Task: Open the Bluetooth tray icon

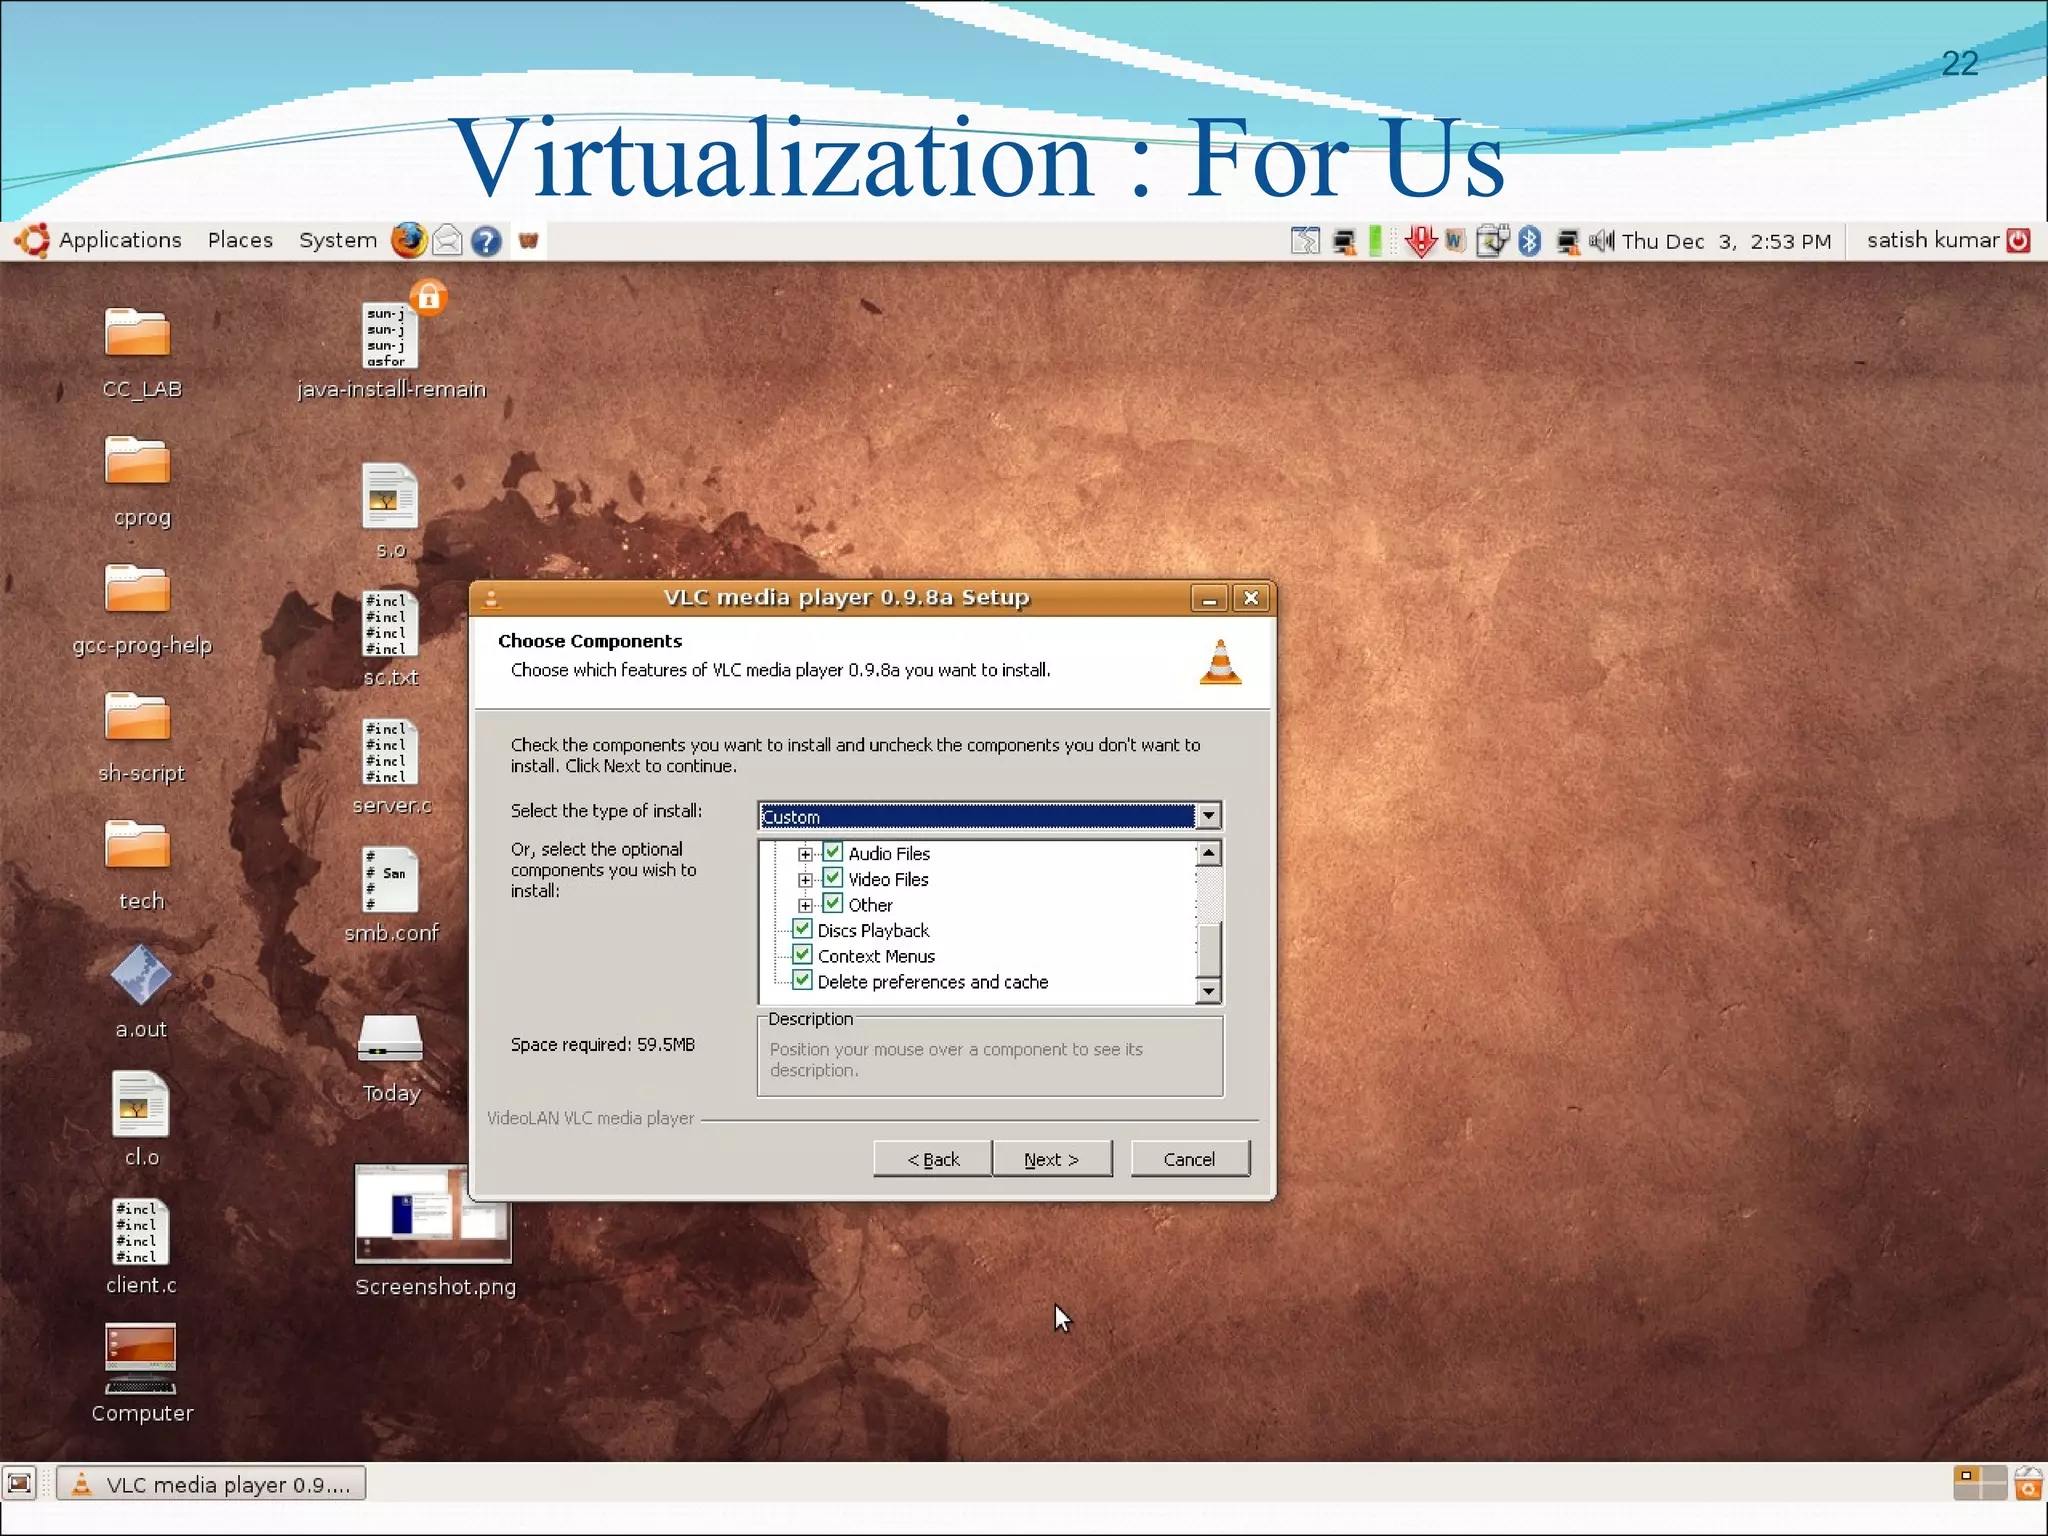Action: 1529,241
